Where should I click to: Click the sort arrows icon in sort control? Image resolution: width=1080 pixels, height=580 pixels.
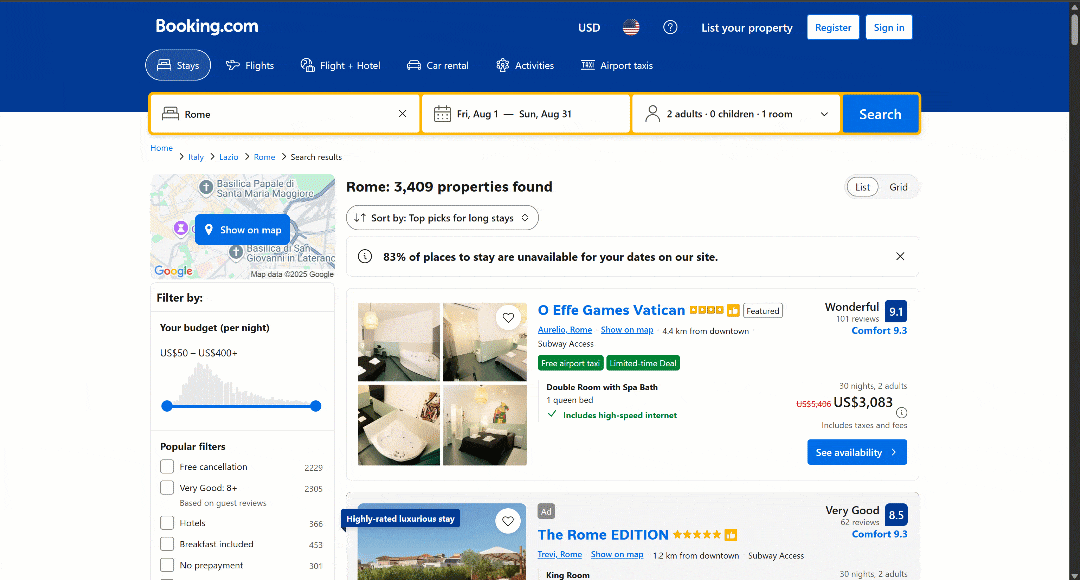point(360,218)
